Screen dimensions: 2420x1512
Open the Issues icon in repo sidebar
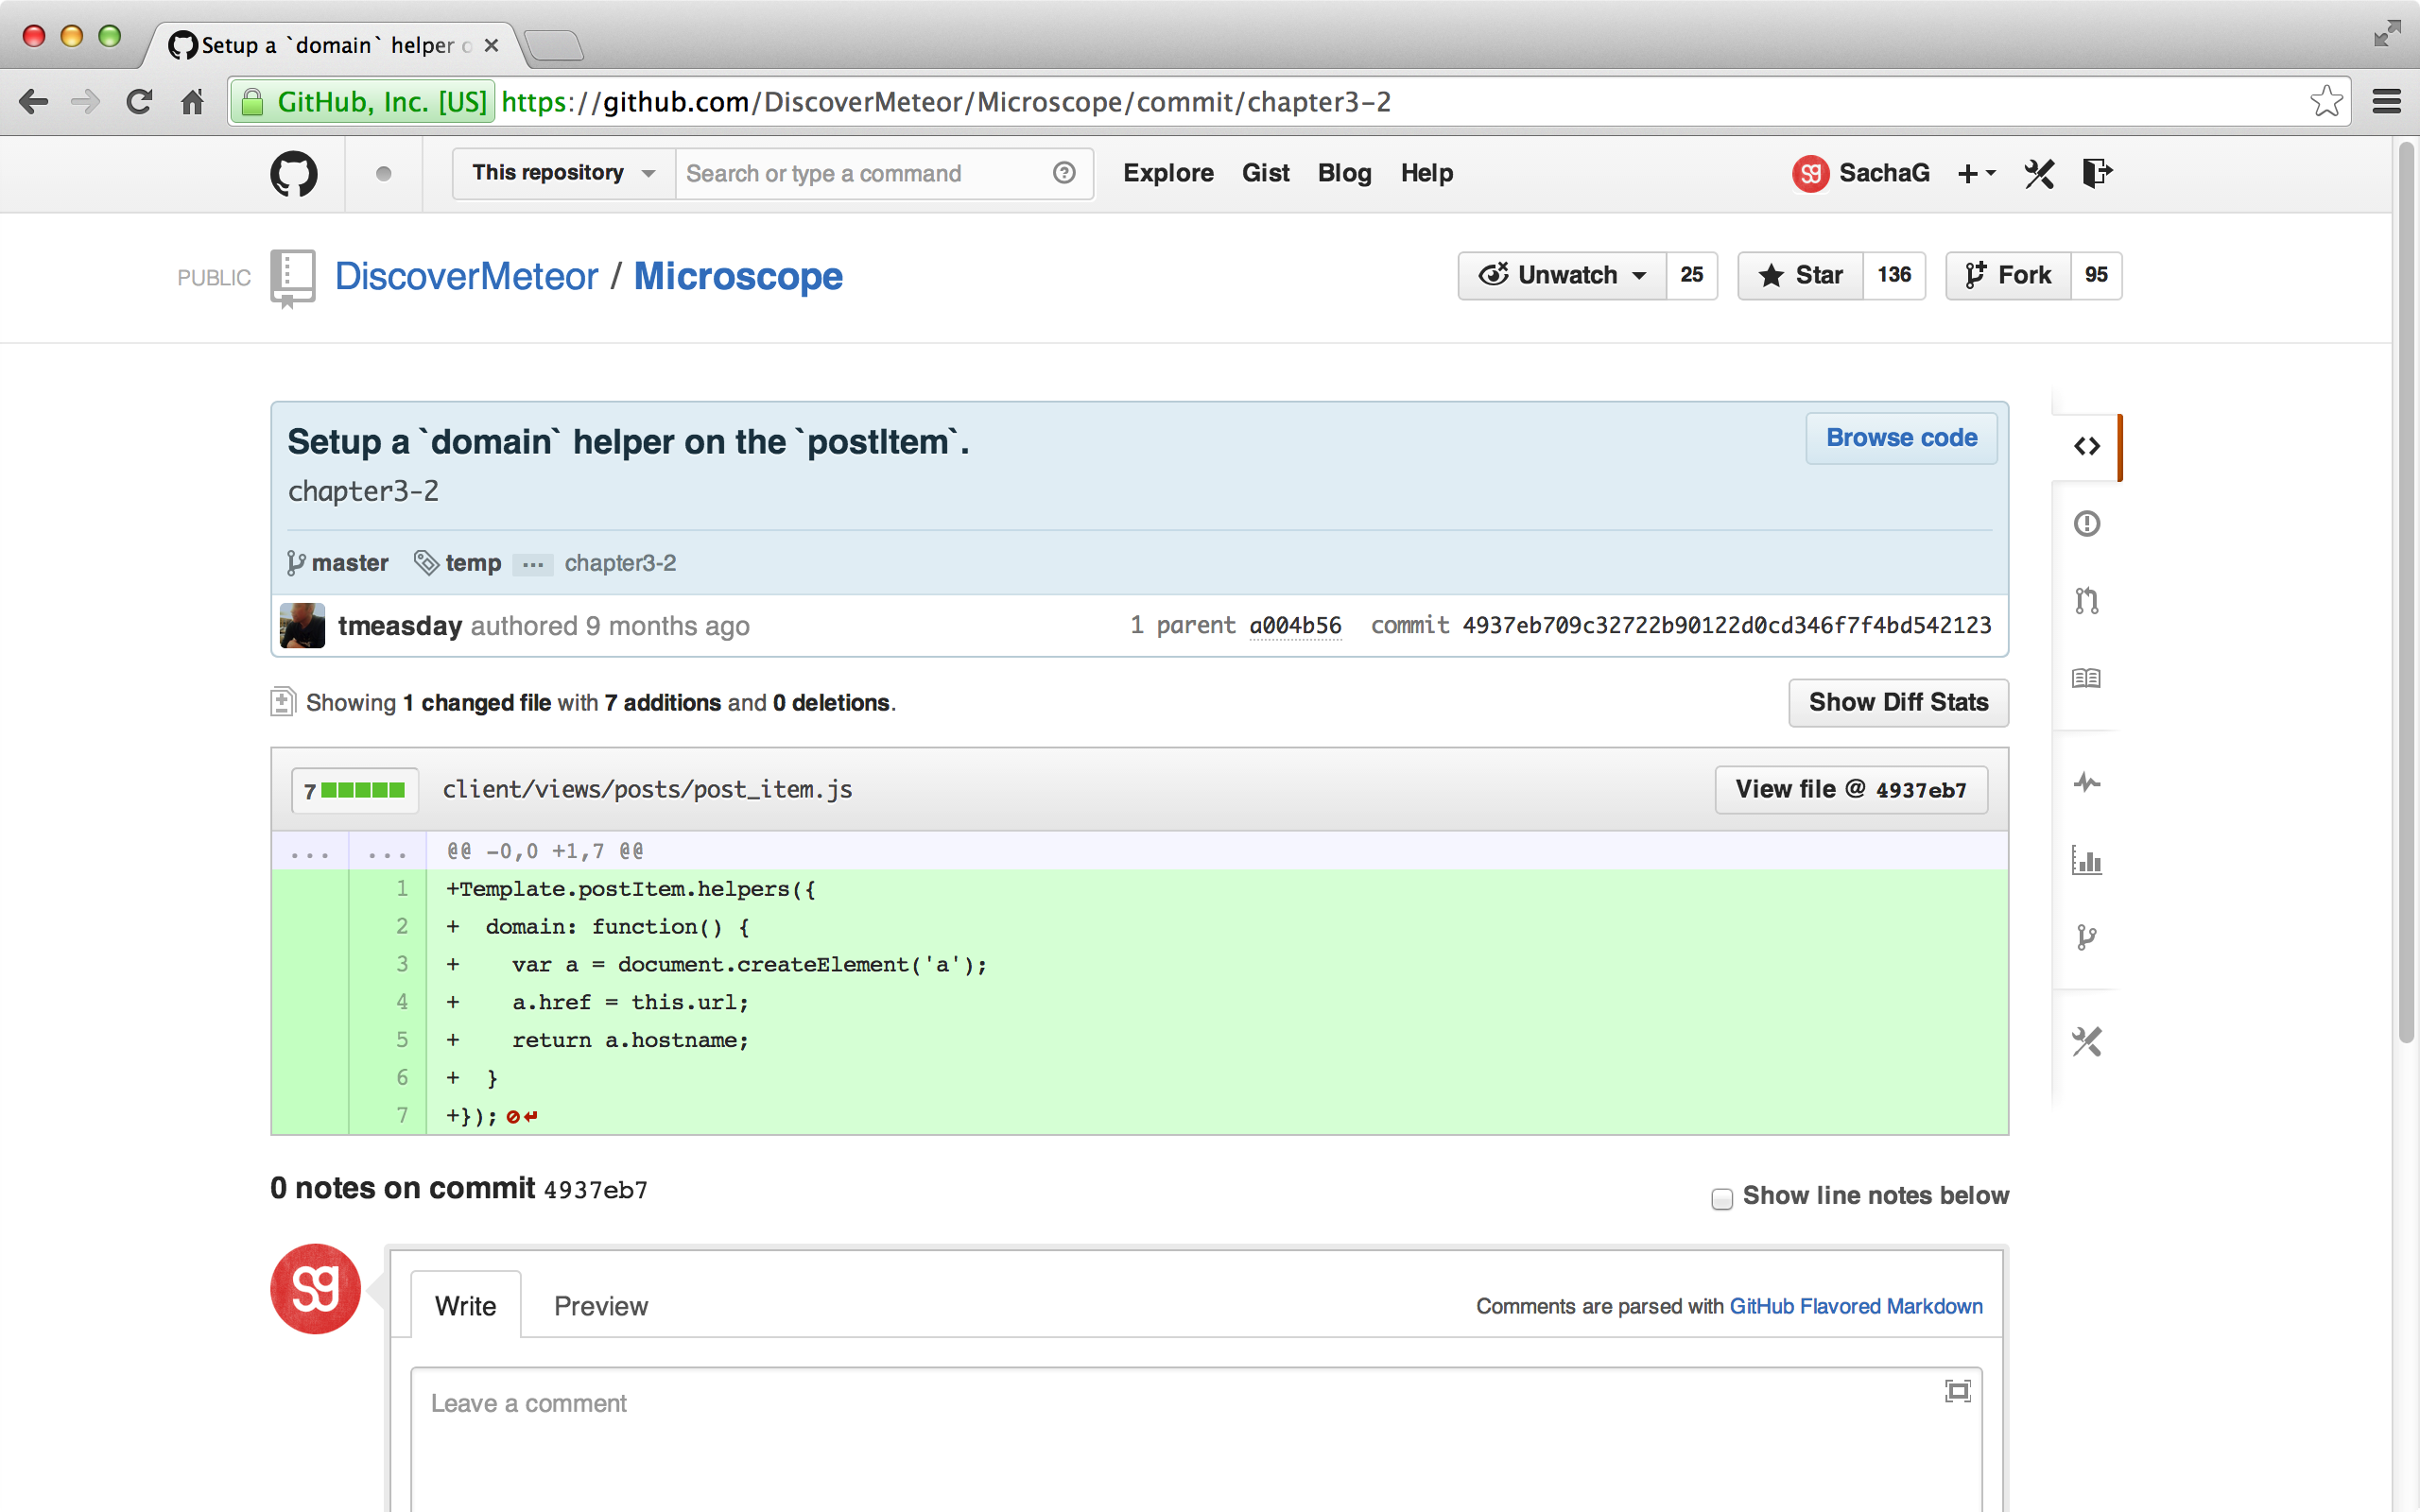2086,523
